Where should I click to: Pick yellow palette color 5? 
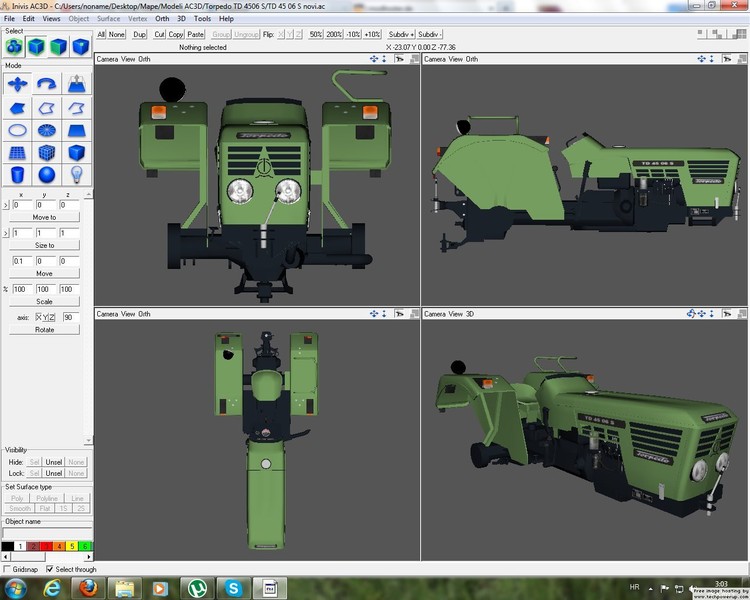click(72, 546)
